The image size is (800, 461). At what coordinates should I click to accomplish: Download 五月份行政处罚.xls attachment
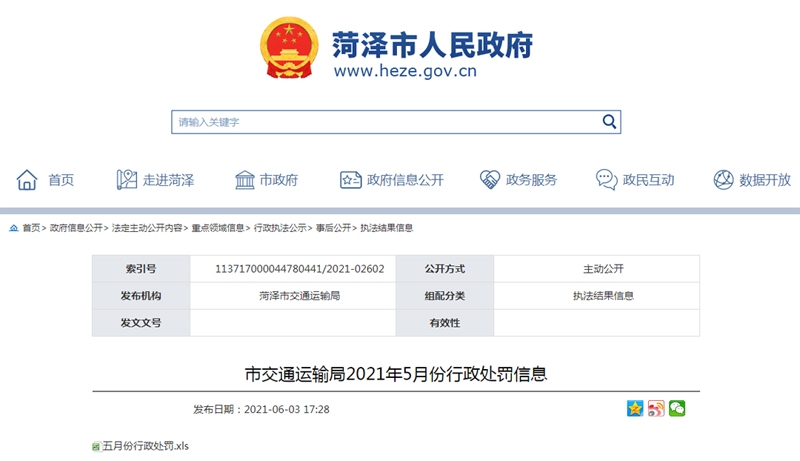(x=145, y=446)
